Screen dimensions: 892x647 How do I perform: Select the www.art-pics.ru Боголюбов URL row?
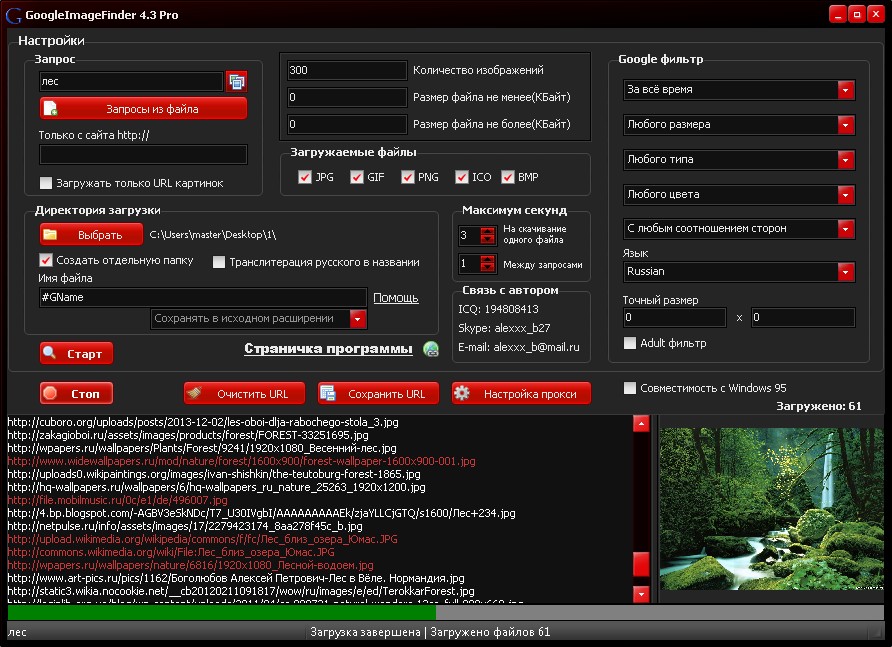[x=236, y=578]
